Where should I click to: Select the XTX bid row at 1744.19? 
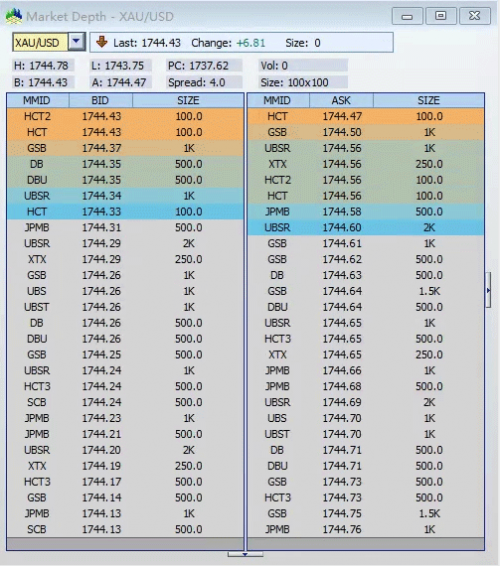(125, 466)
